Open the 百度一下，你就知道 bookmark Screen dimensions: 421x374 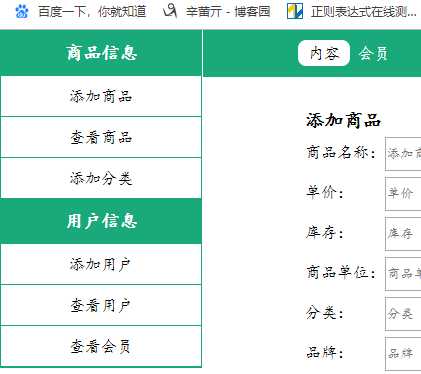click(x=80, y=11)
